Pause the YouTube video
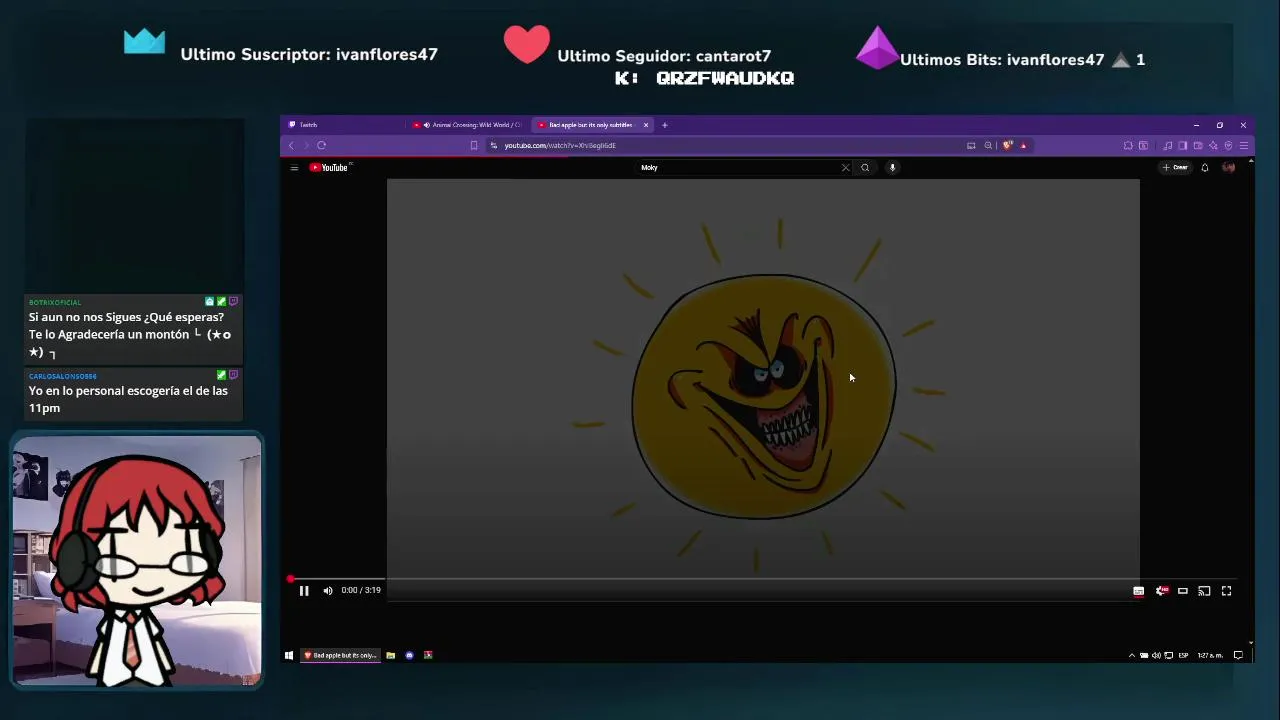This screenshot has width=1280, height=720. (x=304, y=591)
